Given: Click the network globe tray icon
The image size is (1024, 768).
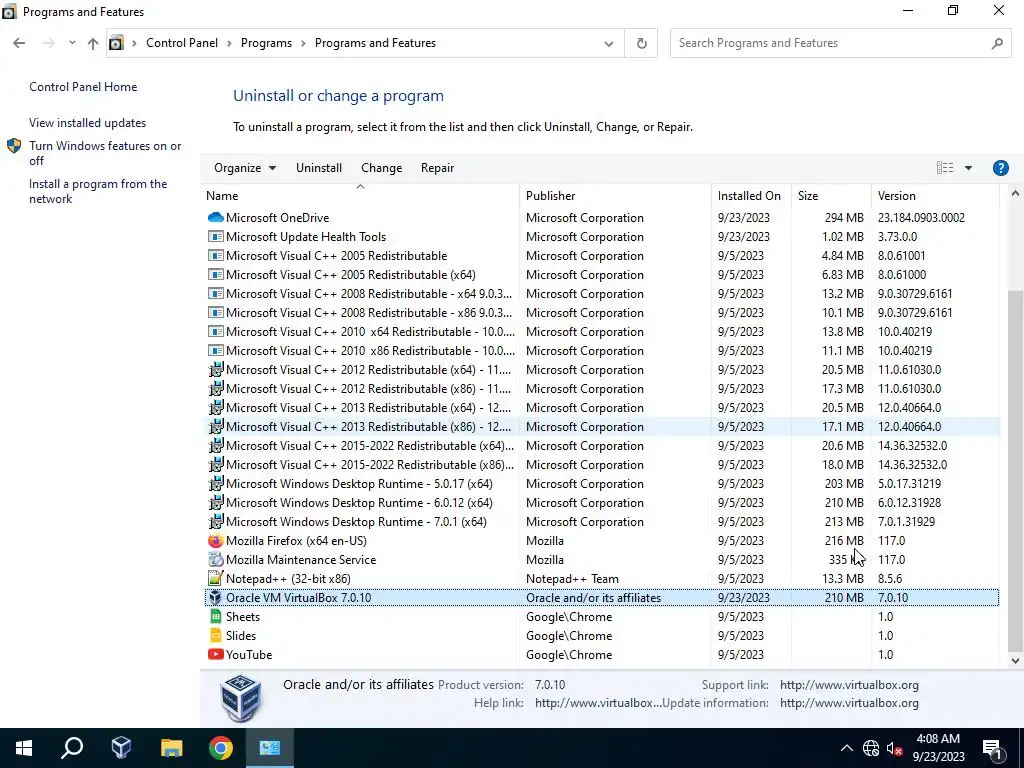Looking at the screenshot, I should click(871, 748).
